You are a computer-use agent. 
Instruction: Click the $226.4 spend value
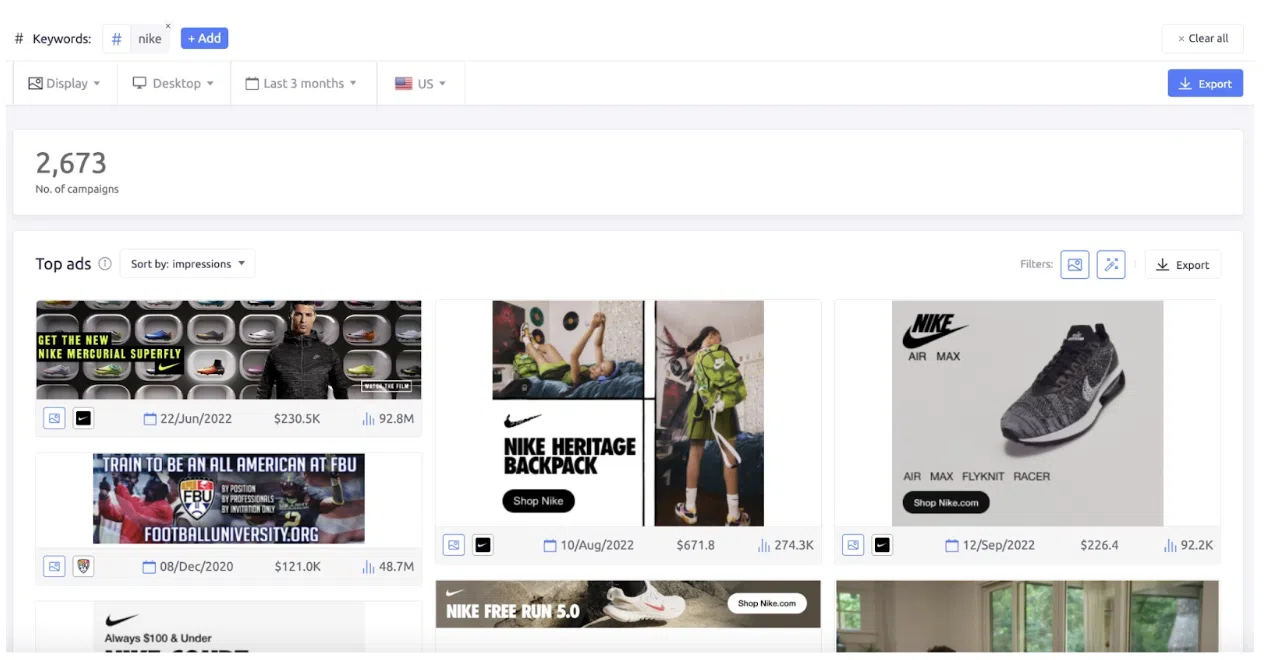point(1099,546)
